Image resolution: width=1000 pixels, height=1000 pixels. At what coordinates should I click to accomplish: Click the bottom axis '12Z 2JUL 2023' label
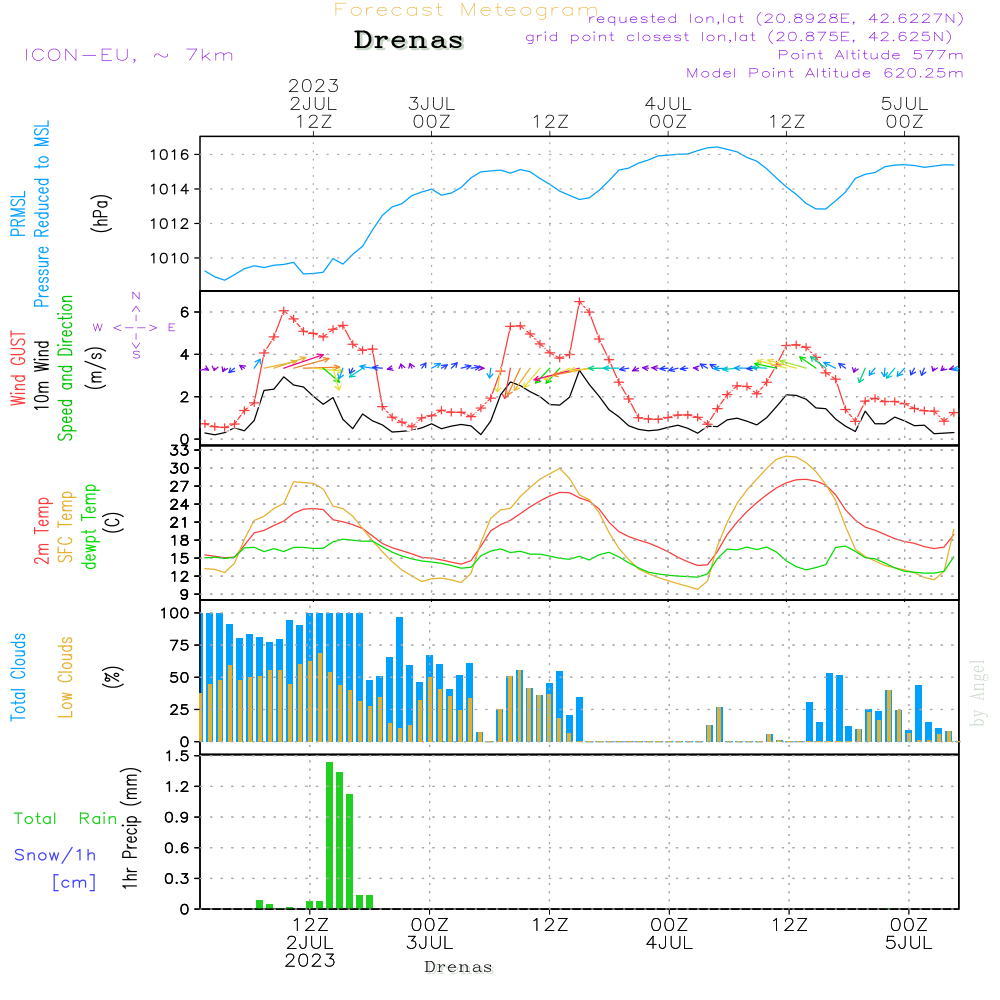311,943
